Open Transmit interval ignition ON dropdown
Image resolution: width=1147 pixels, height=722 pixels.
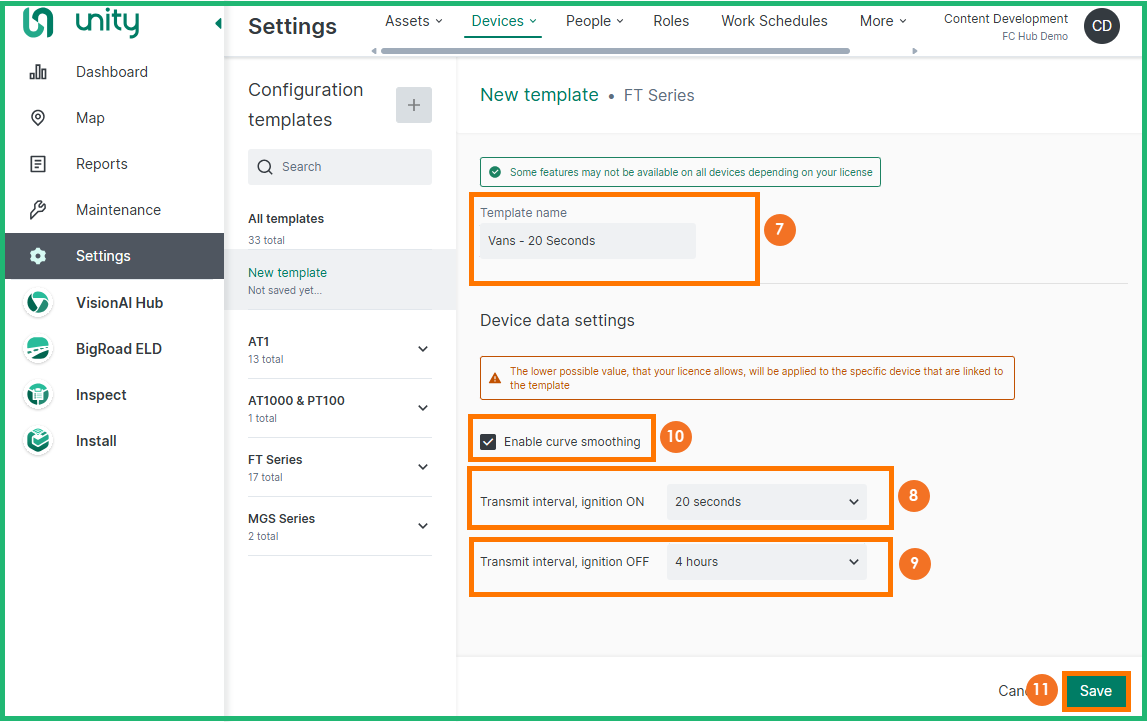click(x=766, y=502)
